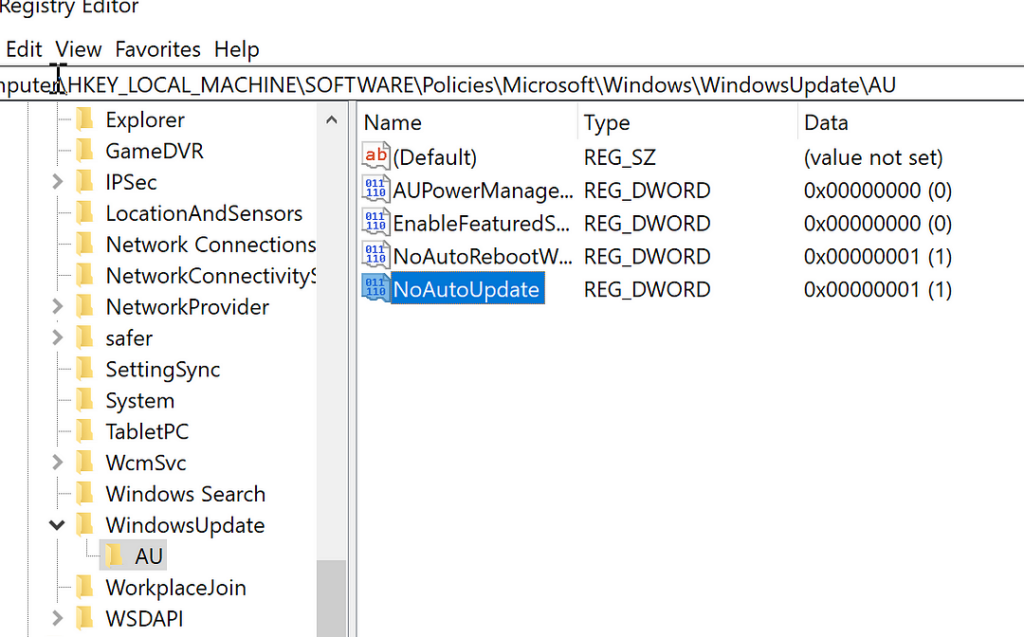Click the (Default) string value icon

(x=375, y=157)
